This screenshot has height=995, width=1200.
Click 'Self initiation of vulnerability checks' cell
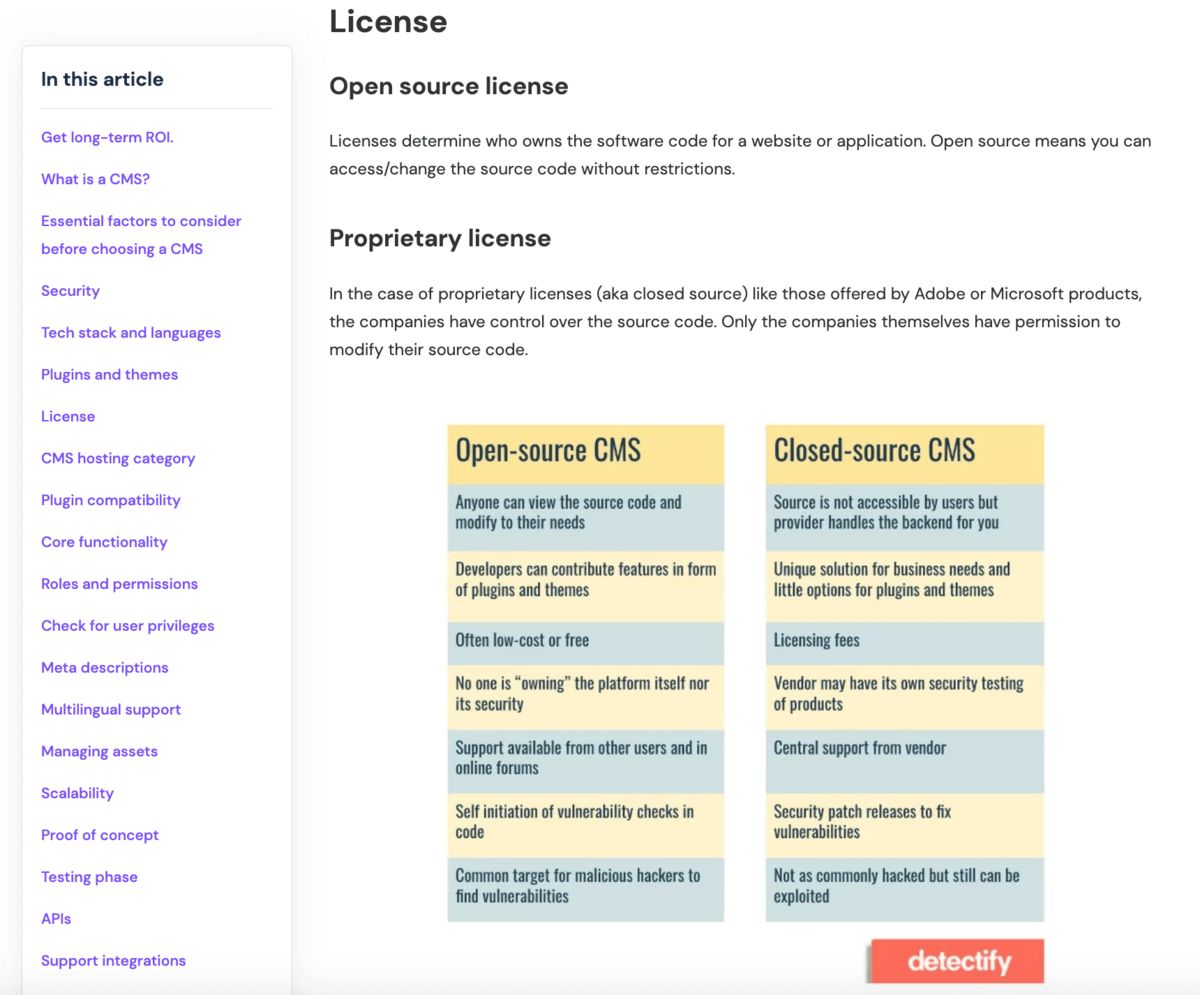tap(586, 824)
